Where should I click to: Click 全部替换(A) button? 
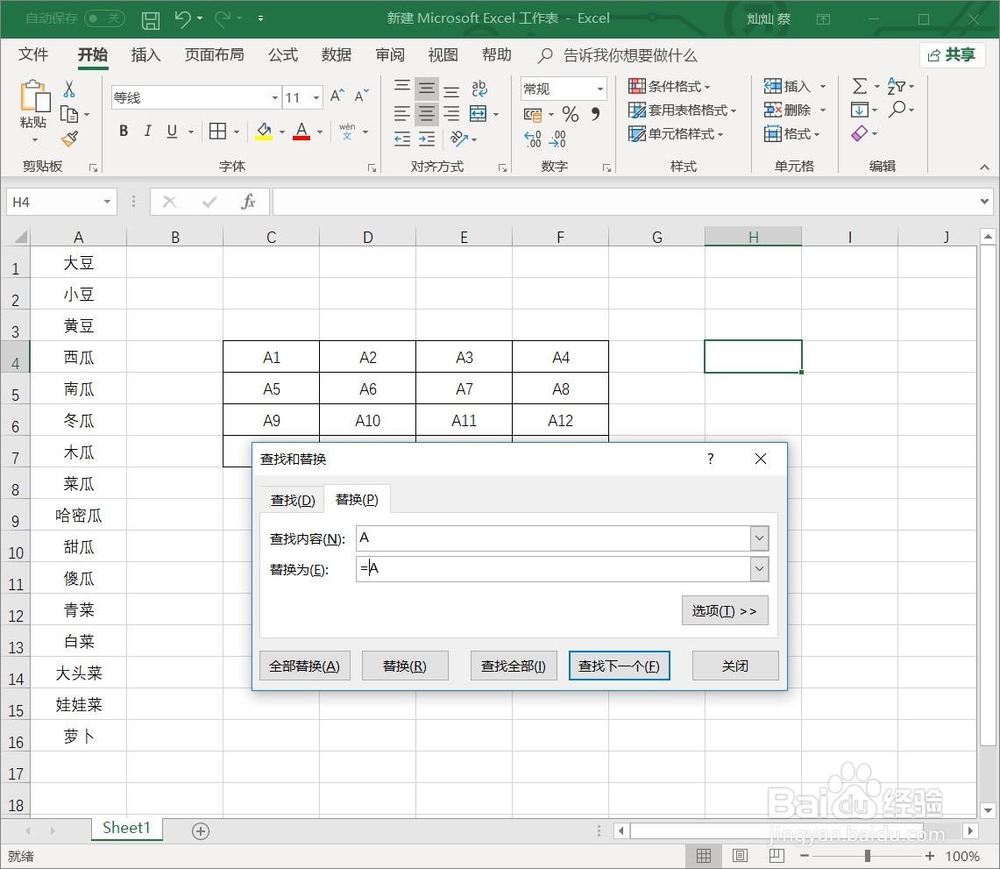click(x=304, y=666)
